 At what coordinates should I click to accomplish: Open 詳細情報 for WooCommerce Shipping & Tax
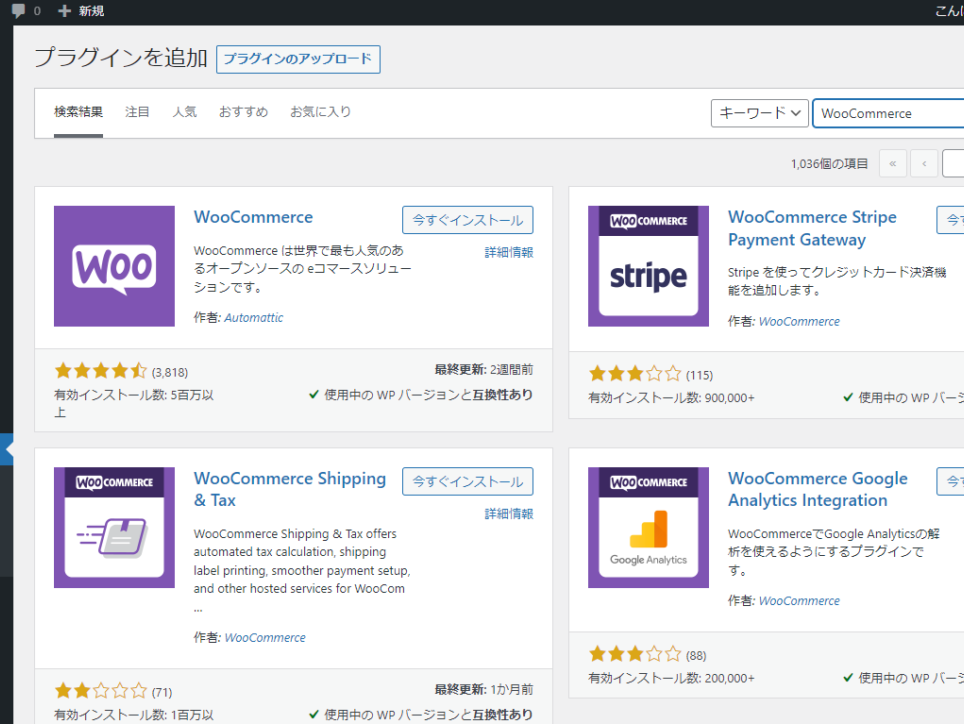[509, 513]
